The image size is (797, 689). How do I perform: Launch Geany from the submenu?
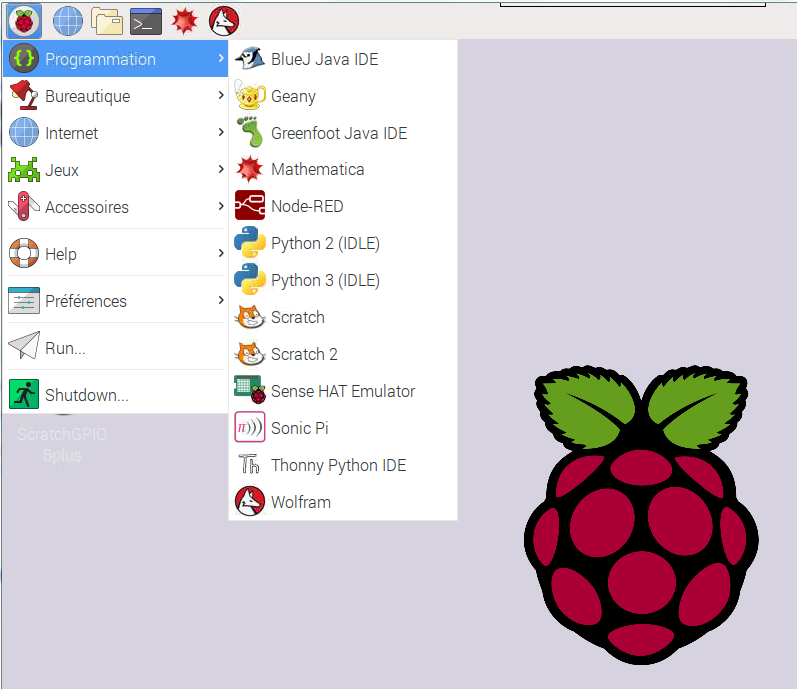[x=343, y=96]
